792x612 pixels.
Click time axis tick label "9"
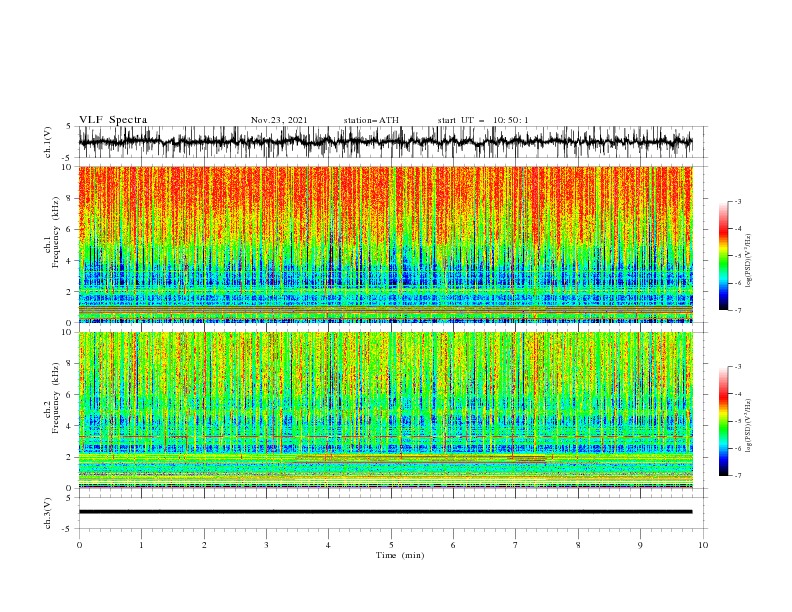pos(640,545)
